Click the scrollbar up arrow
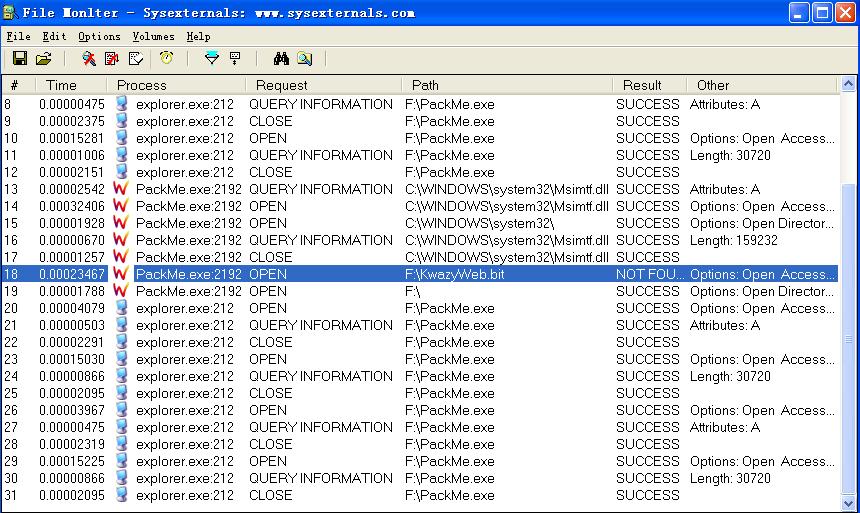860x513 pixels. tap(848, 84)
